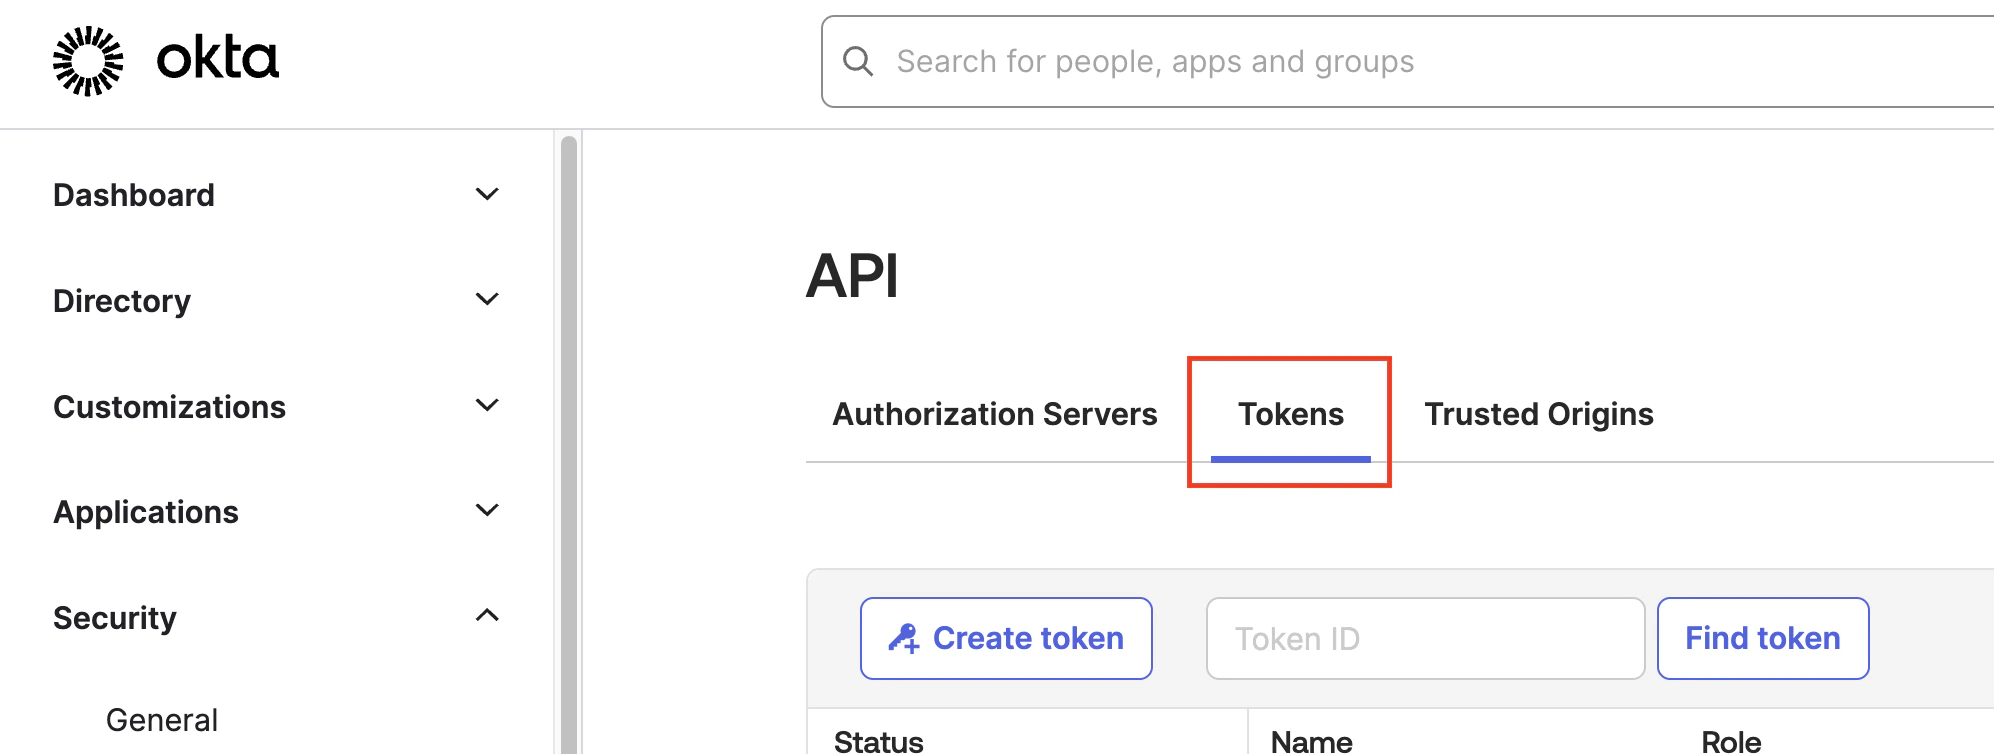Image resolution: width=1994 pixels, height=754 pixels.
Task: Expand the Directory menu chevron
Action: point(487,299)
